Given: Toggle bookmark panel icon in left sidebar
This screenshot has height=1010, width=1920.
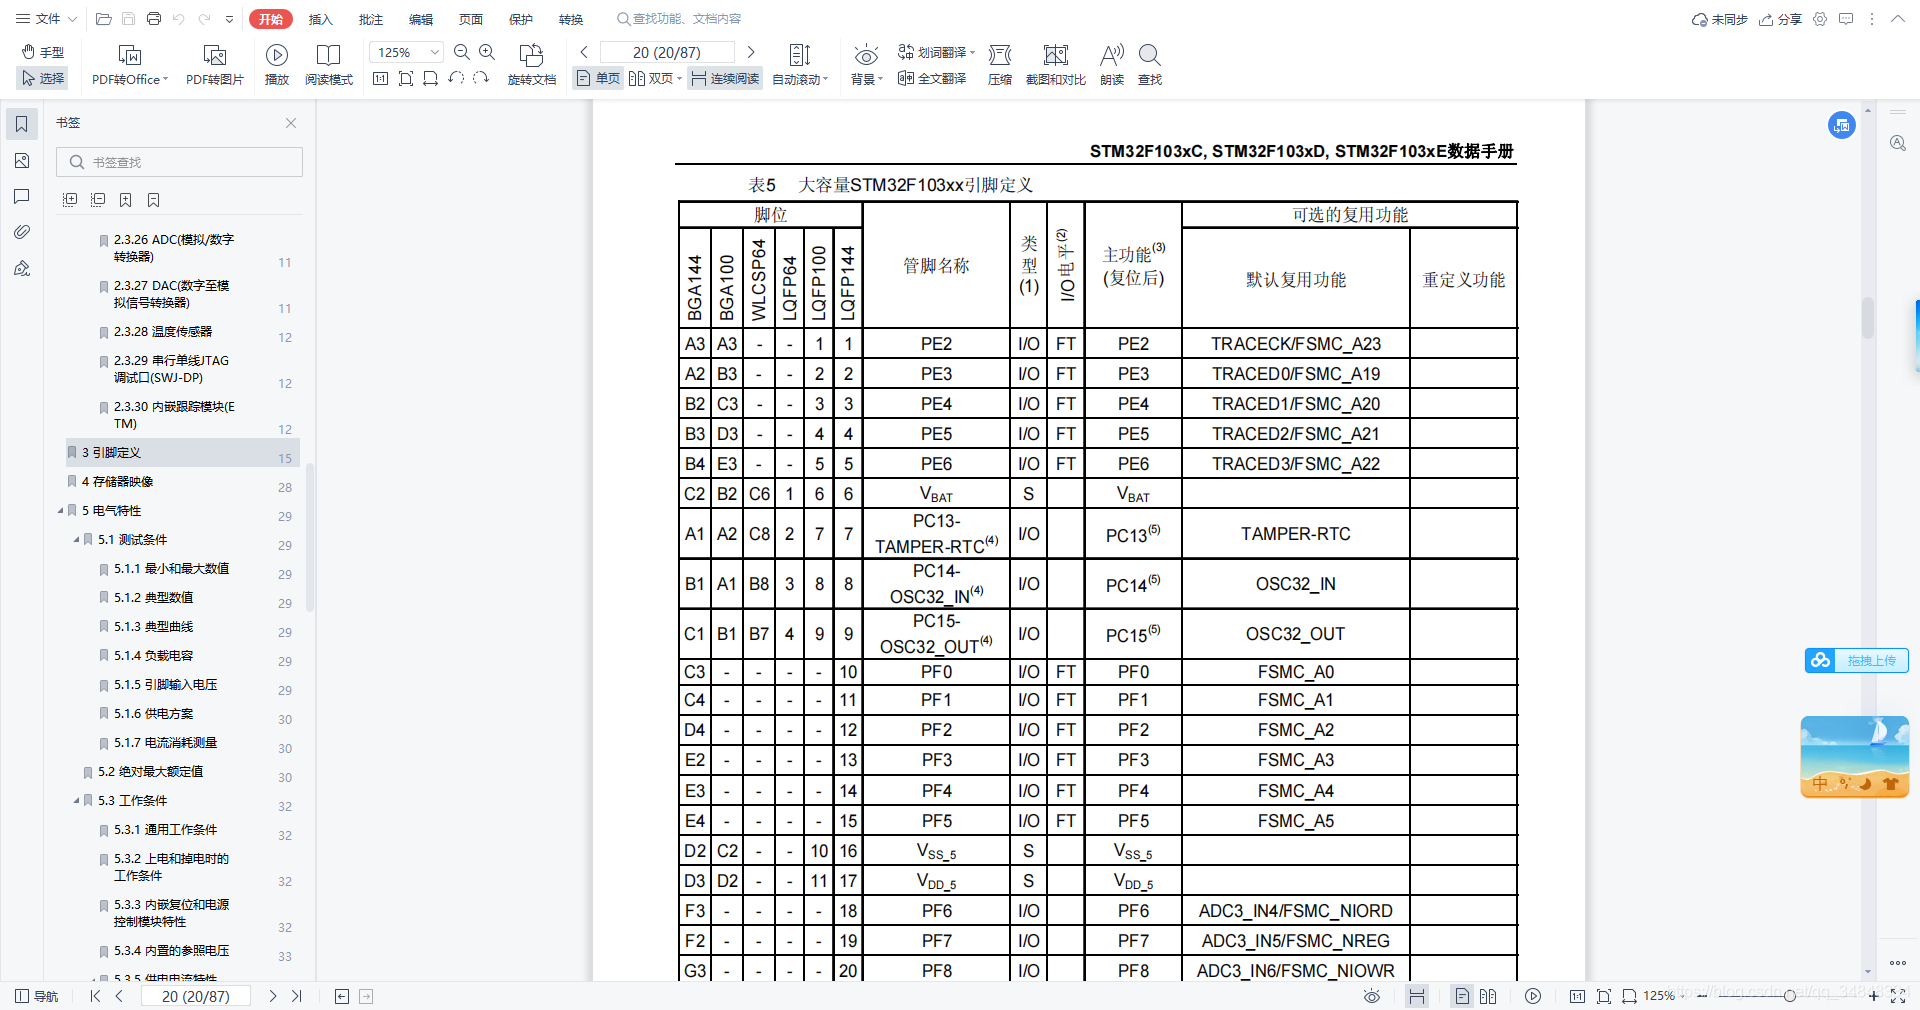Looking at the screenshot, I should click(x=22, y=124).
